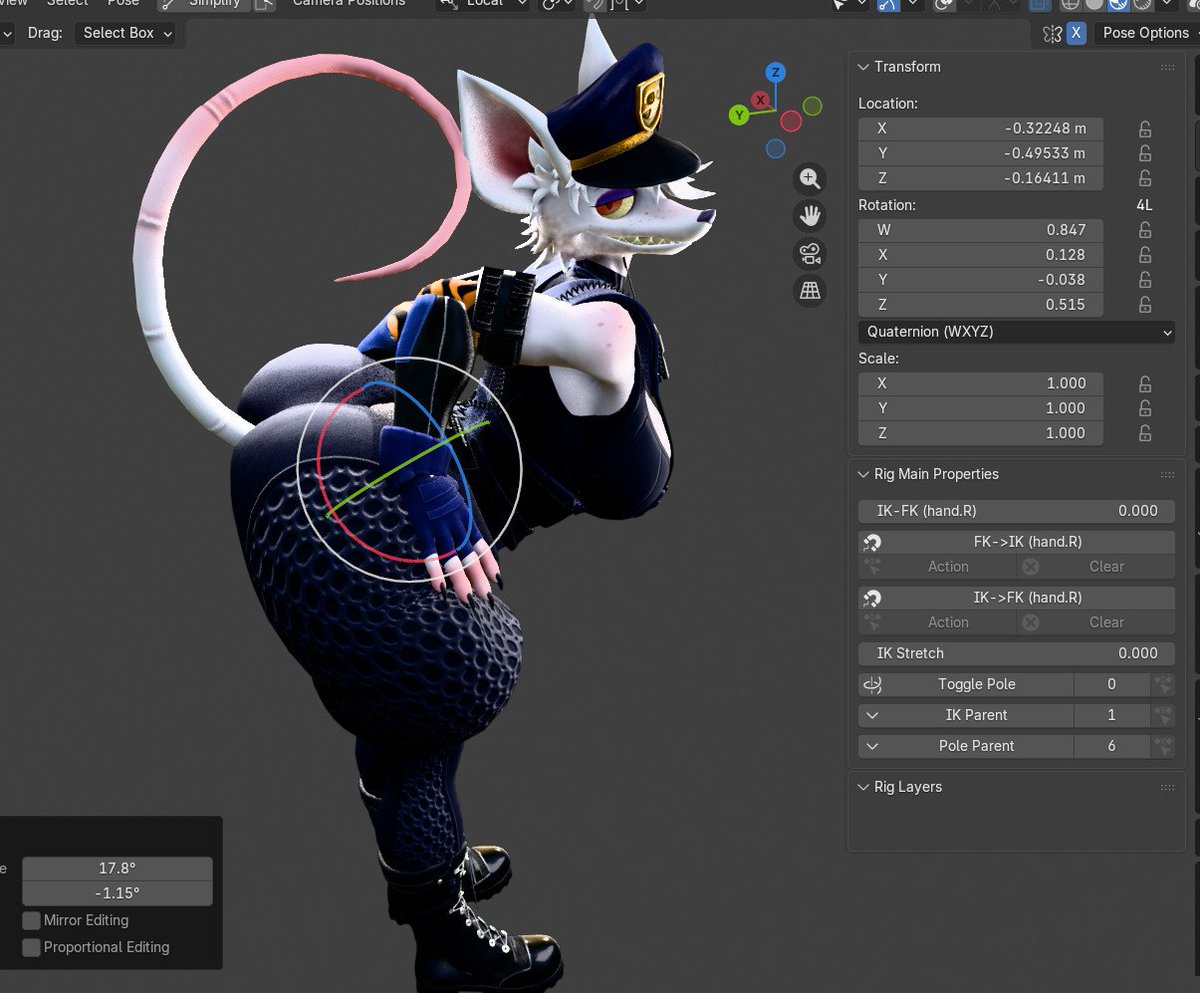Lock the Location Y value
The width and height of the screenshot is (1200, 993).
point(1145,154)
